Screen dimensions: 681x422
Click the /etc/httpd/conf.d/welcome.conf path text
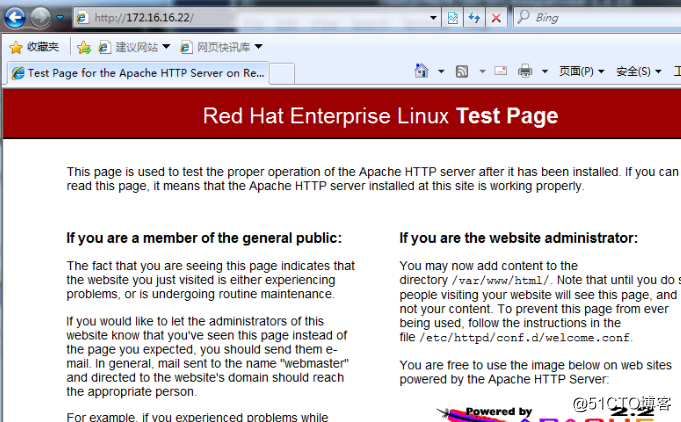coord(525,337)
